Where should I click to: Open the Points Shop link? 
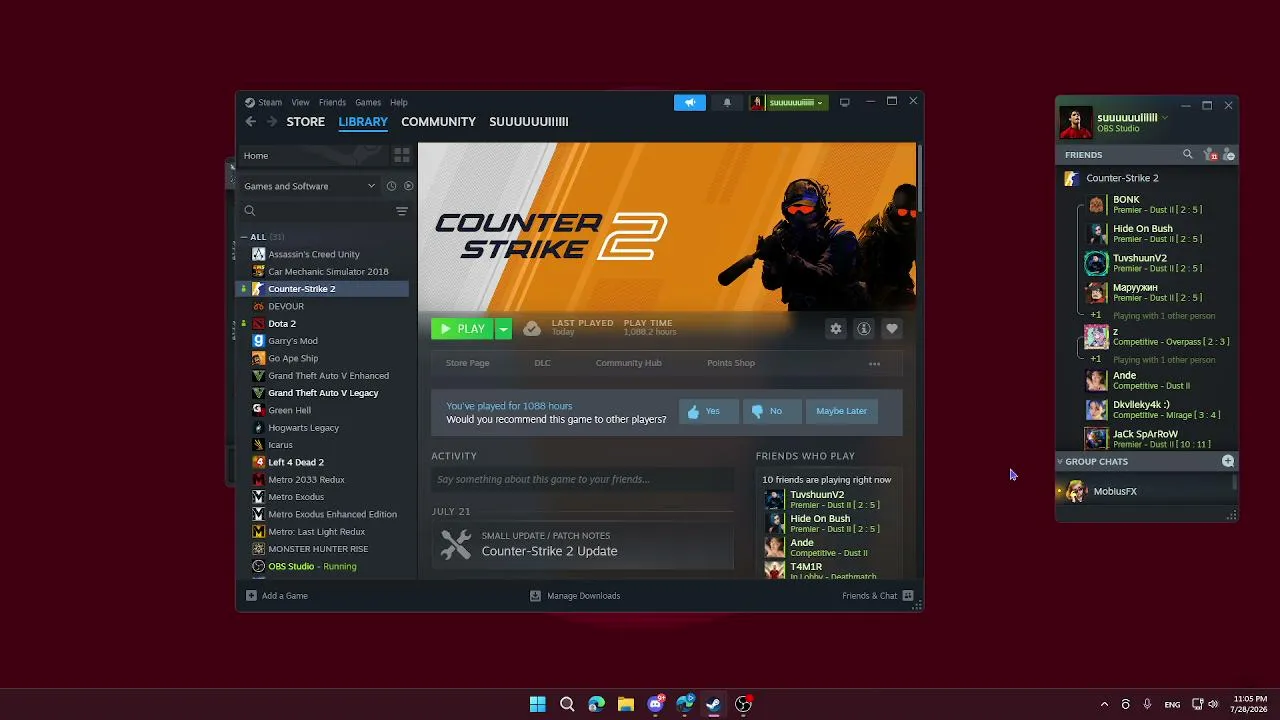[x=731, y=363]
